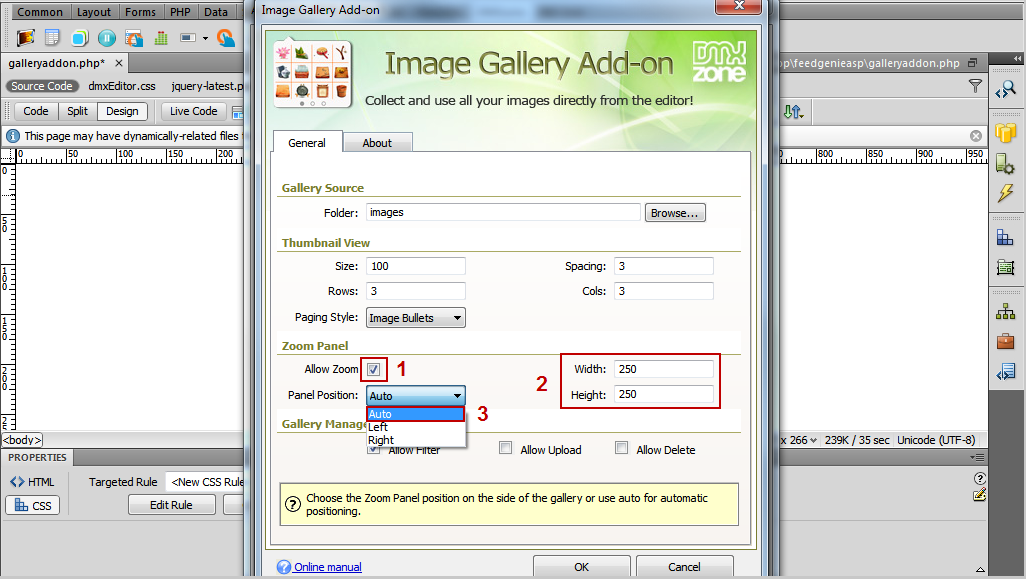Open the Targeted Rule dropdown
The image size is (1026, 579).
pyautogui.click(x=205, y=482)
